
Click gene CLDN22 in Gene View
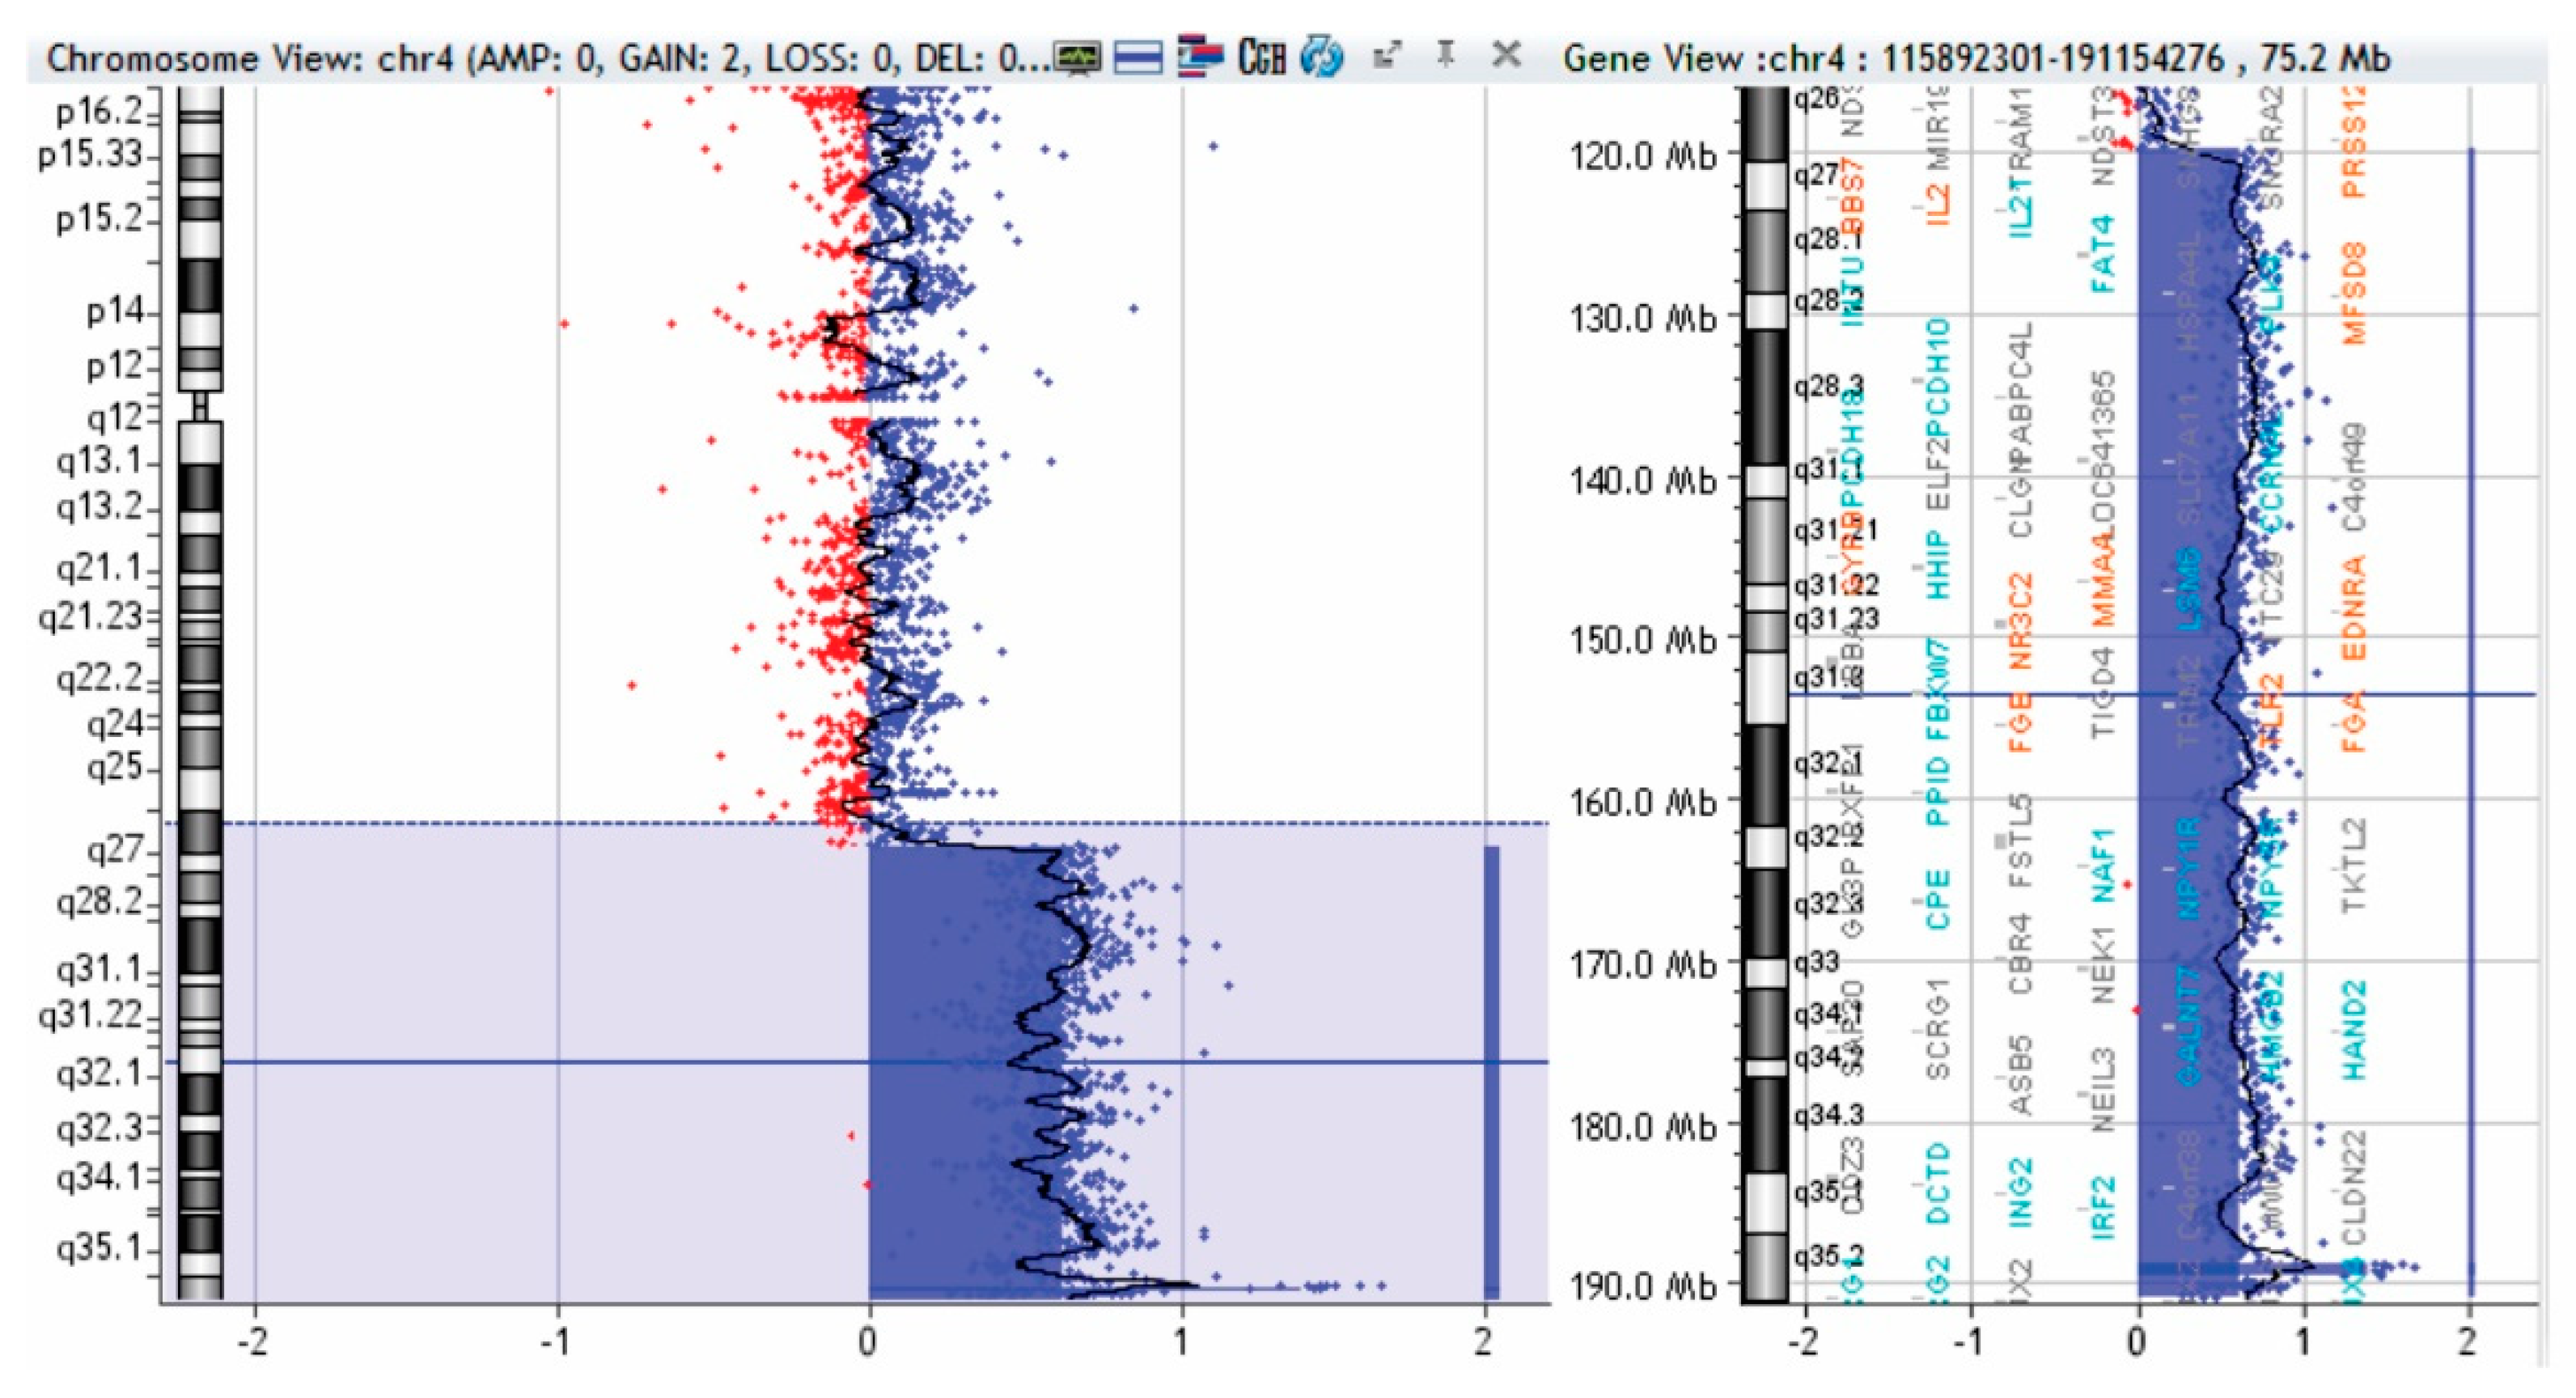coord(2354,1186)
